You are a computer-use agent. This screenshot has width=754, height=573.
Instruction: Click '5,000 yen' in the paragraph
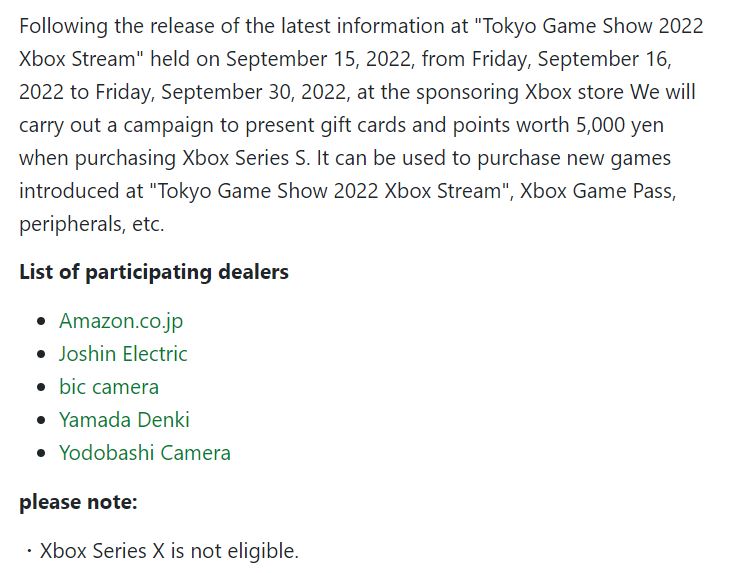[620, 125]
